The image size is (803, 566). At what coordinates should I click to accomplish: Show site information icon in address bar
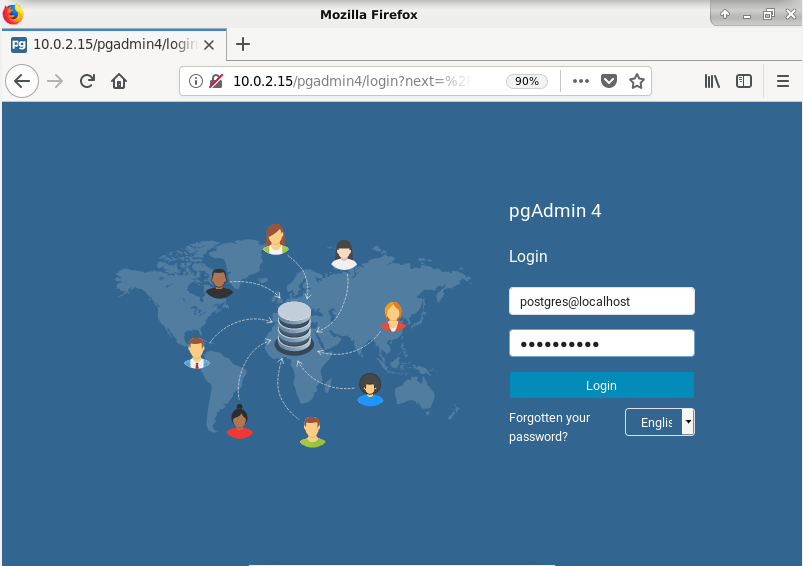196,81
